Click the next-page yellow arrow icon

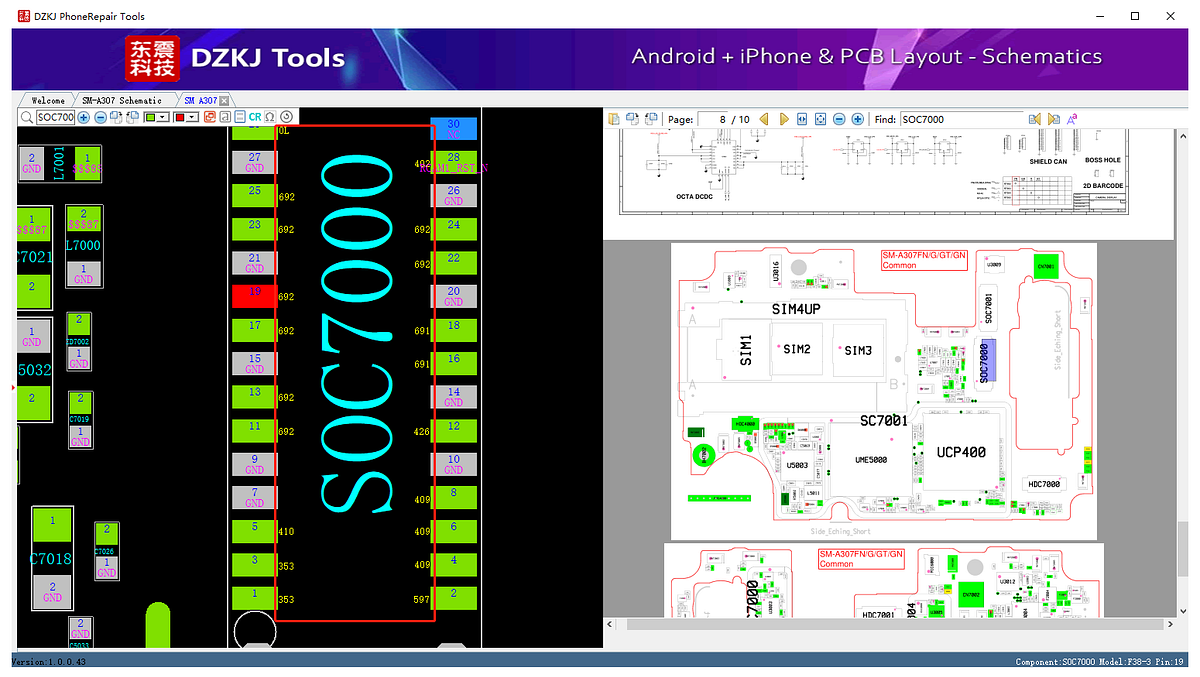[783, 119]
